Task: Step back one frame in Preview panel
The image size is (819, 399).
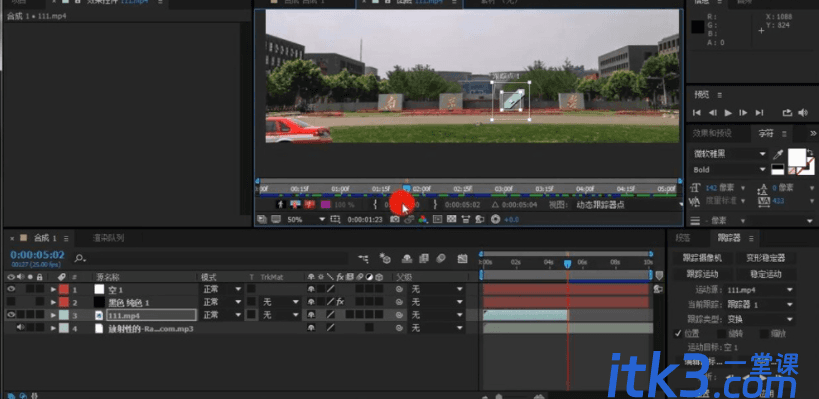Action: [712, 113]
